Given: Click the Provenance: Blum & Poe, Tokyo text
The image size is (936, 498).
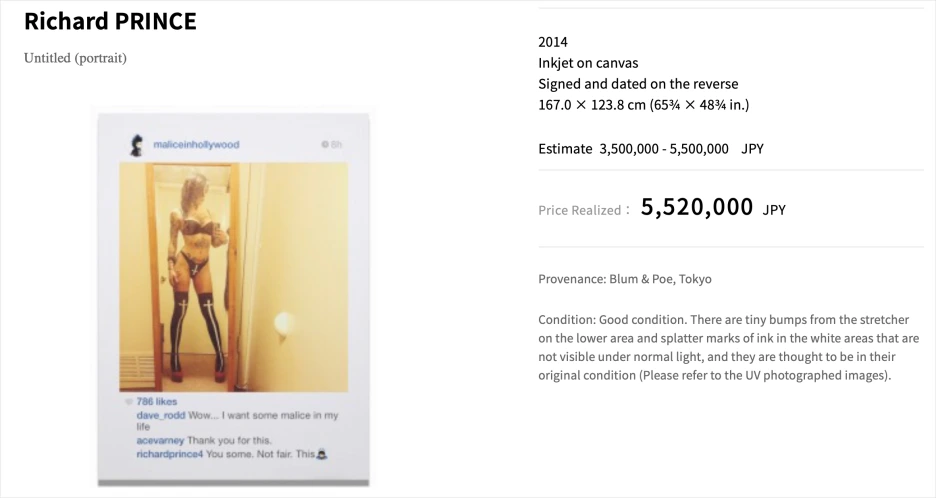Looking at the screenshot, I should pyautogui.click(x=625, y=279).
